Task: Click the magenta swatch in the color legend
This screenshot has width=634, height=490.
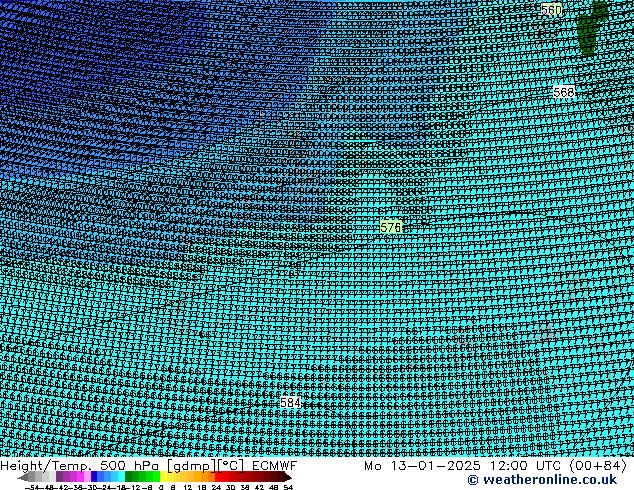Action: 80,477
